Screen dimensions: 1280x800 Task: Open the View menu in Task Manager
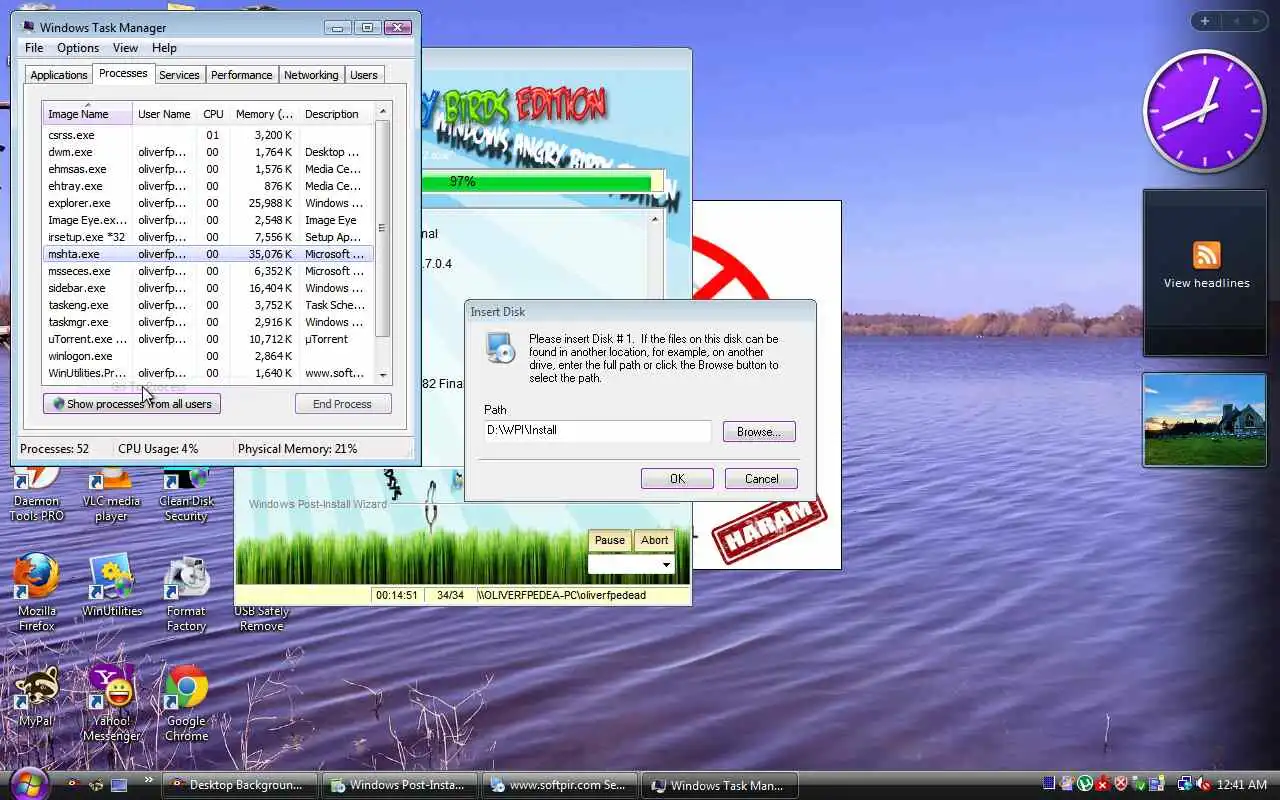pyautogui.click(x=125, y=48)
